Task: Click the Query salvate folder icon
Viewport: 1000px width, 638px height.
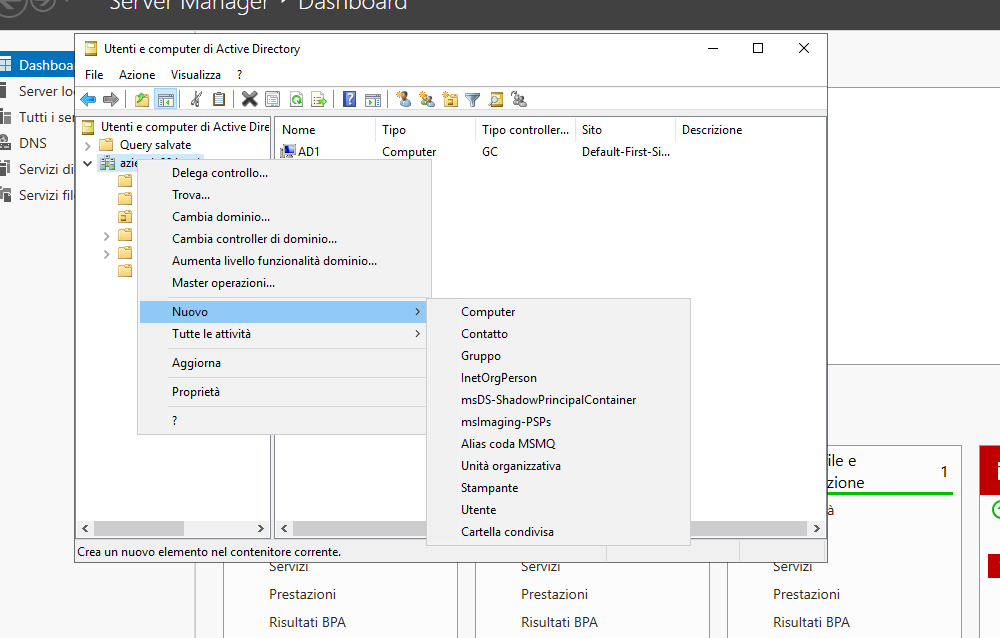Action: [107, 145]
